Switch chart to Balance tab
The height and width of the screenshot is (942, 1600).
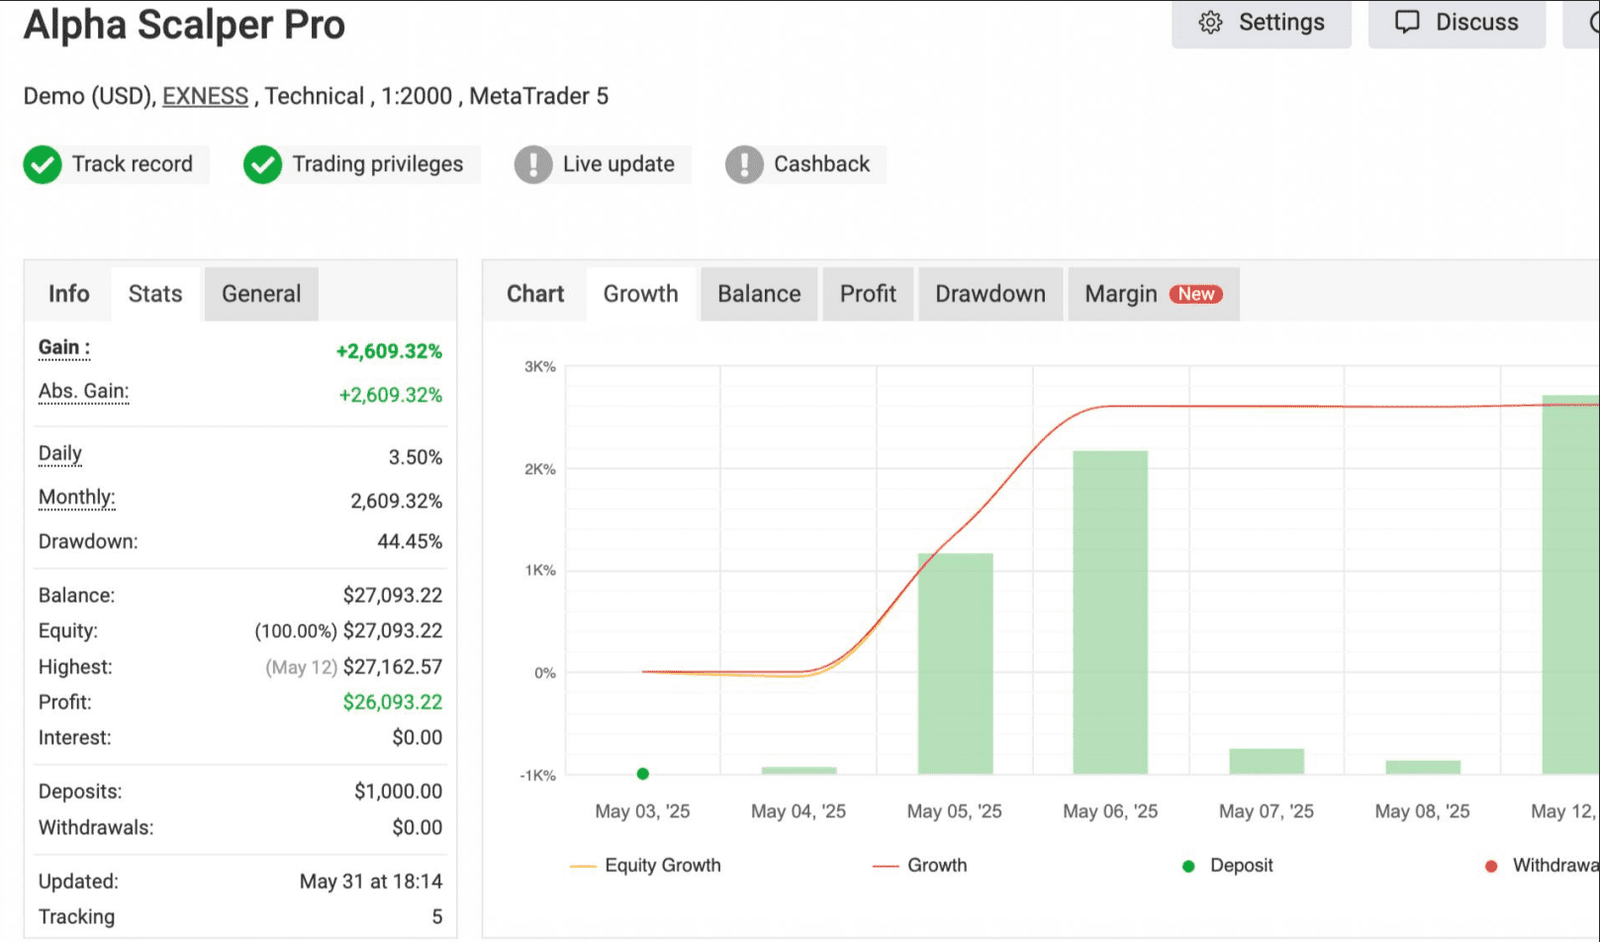759,294
